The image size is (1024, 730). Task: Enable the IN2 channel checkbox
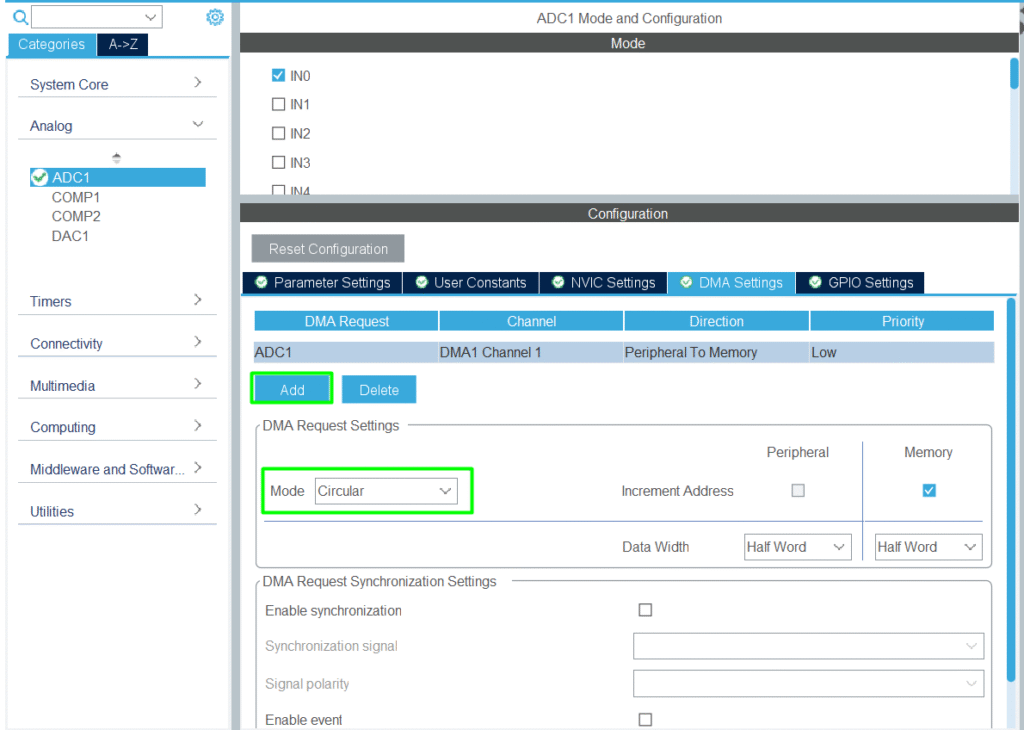279,133
